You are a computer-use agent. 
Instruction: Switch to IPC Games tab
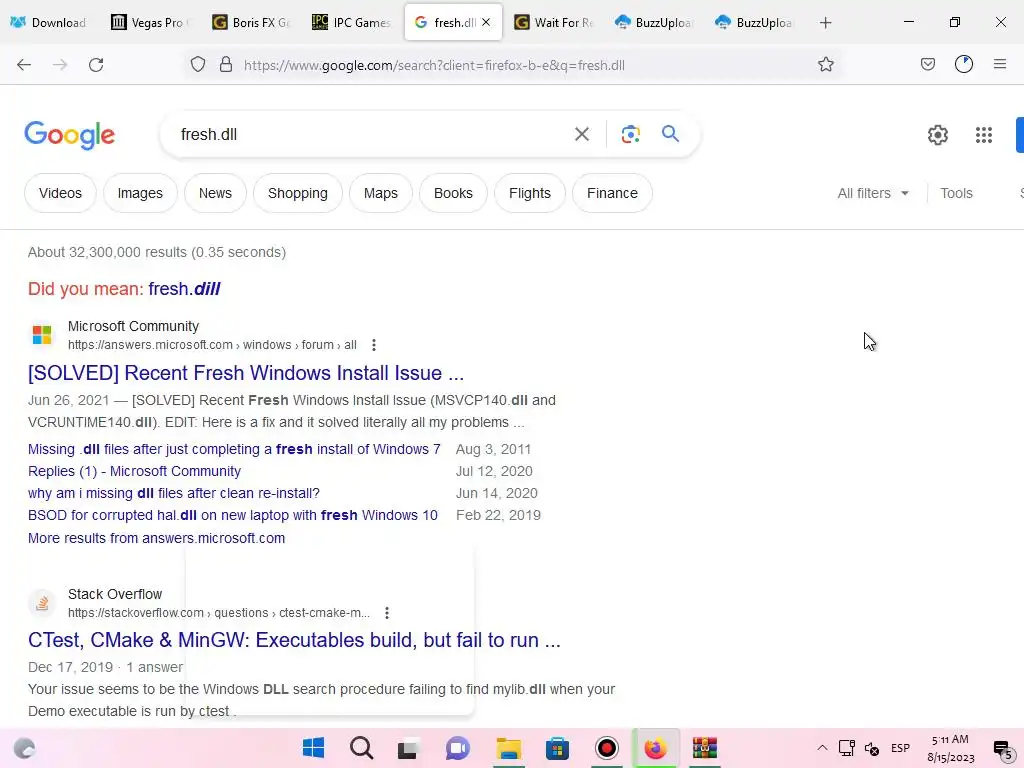(351, 22)
